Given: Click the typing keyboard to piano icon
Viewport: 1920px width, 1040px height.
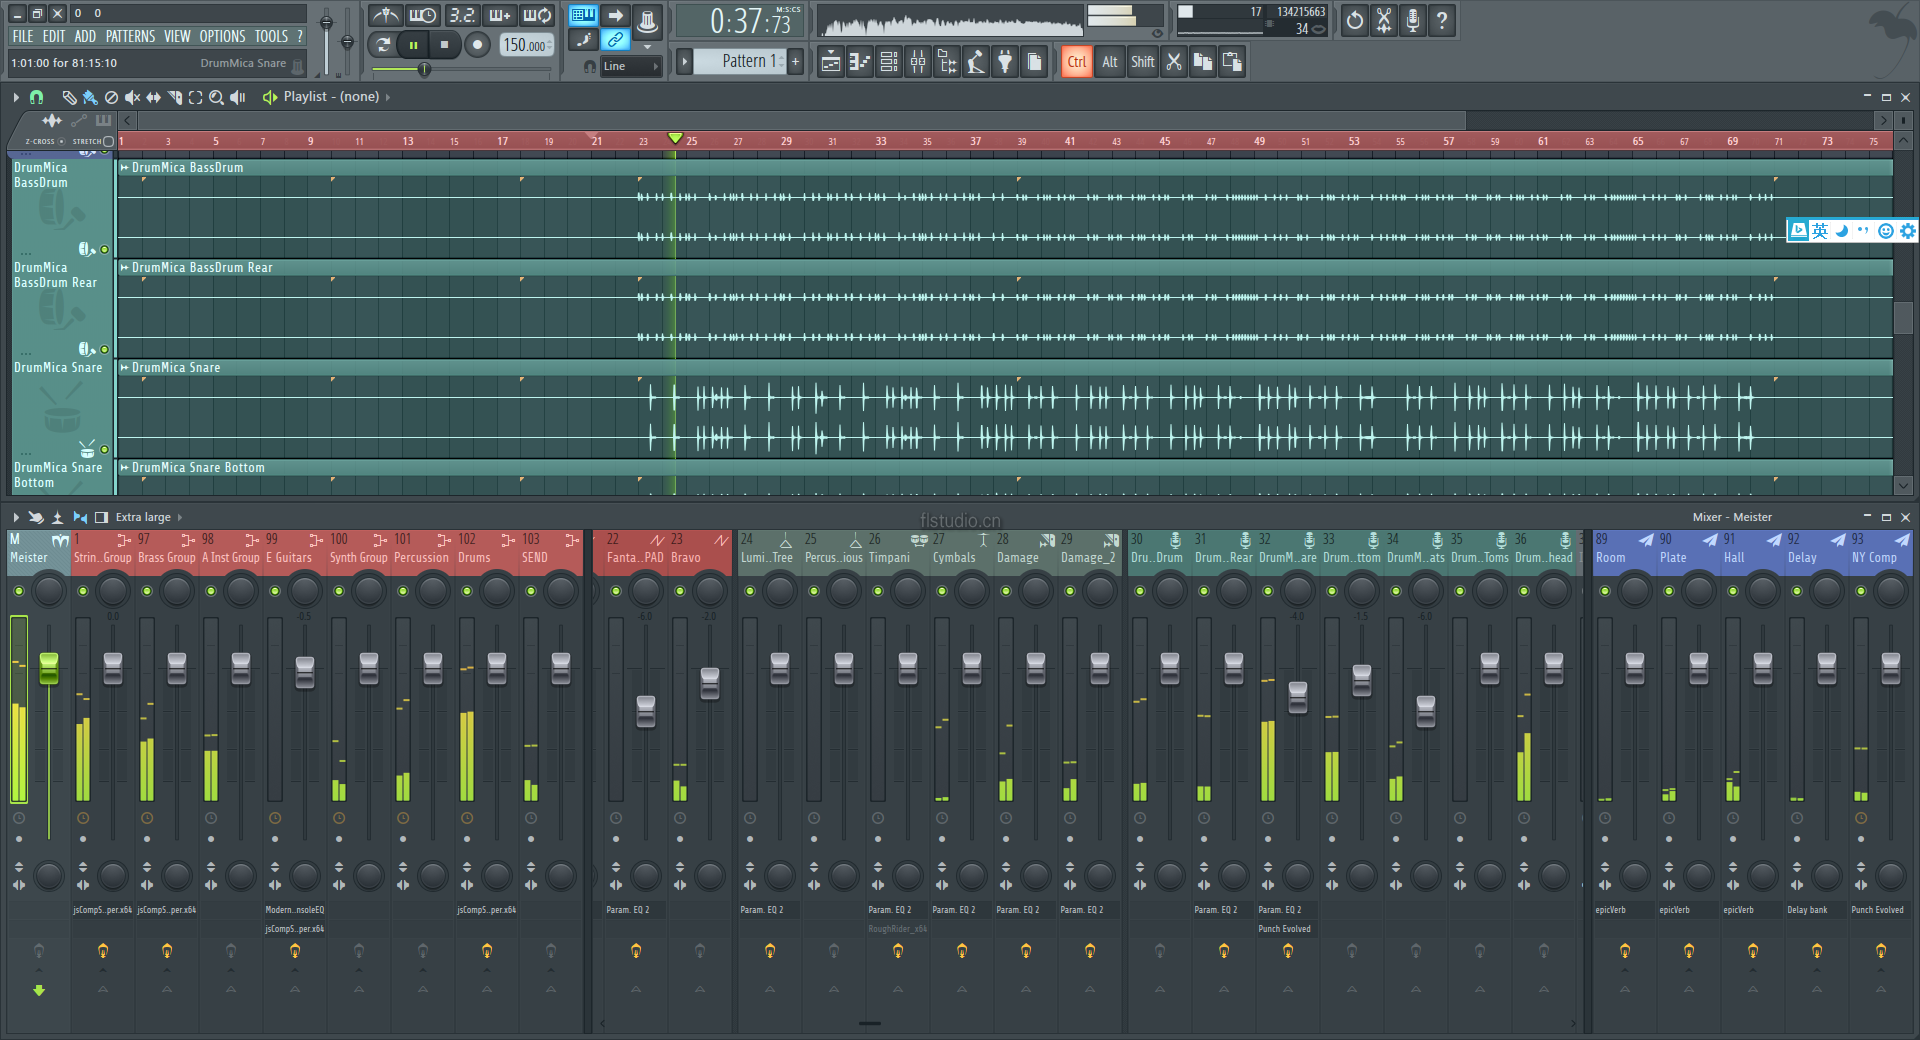Looking at the screenshot, I should (x=583, y=15).
